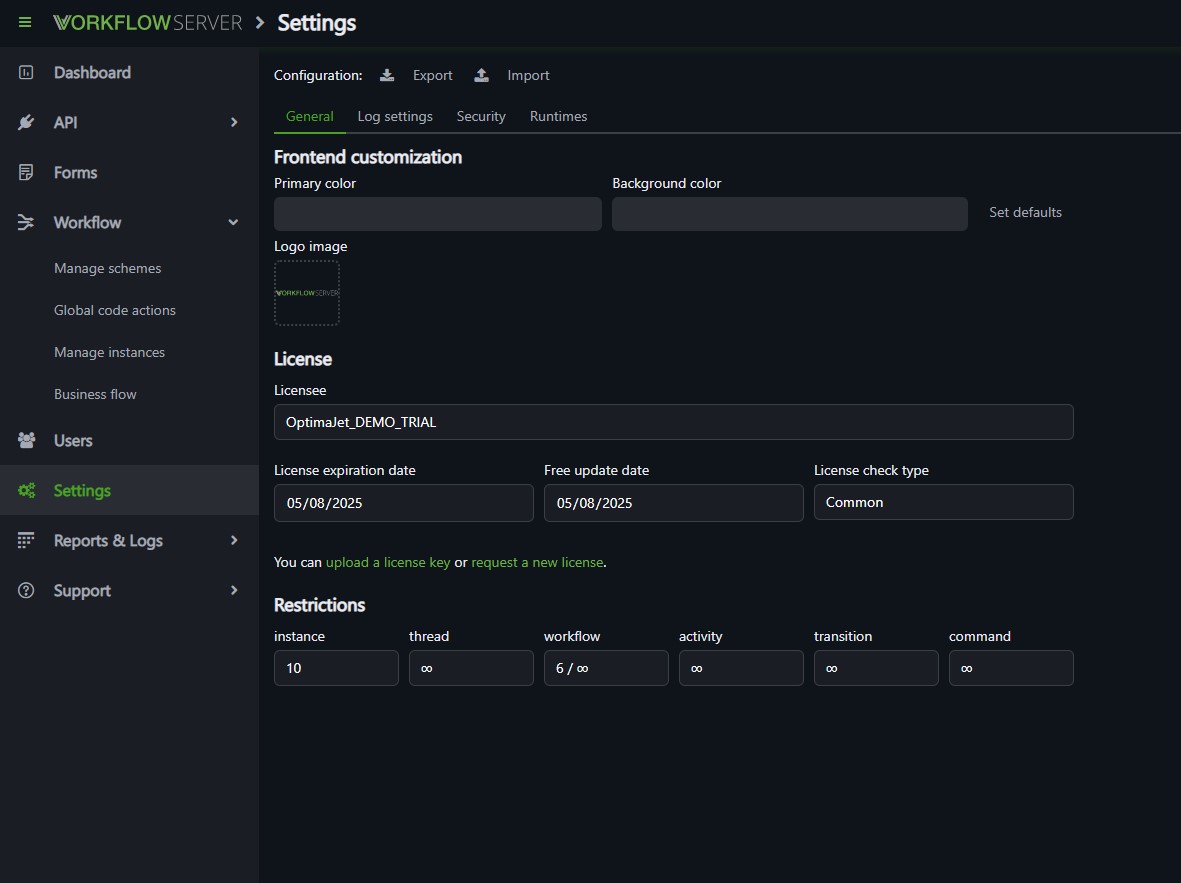Click the Logo image upload area
The height and width of the screenshot is (883, 1181).
[x=307, y=292]
